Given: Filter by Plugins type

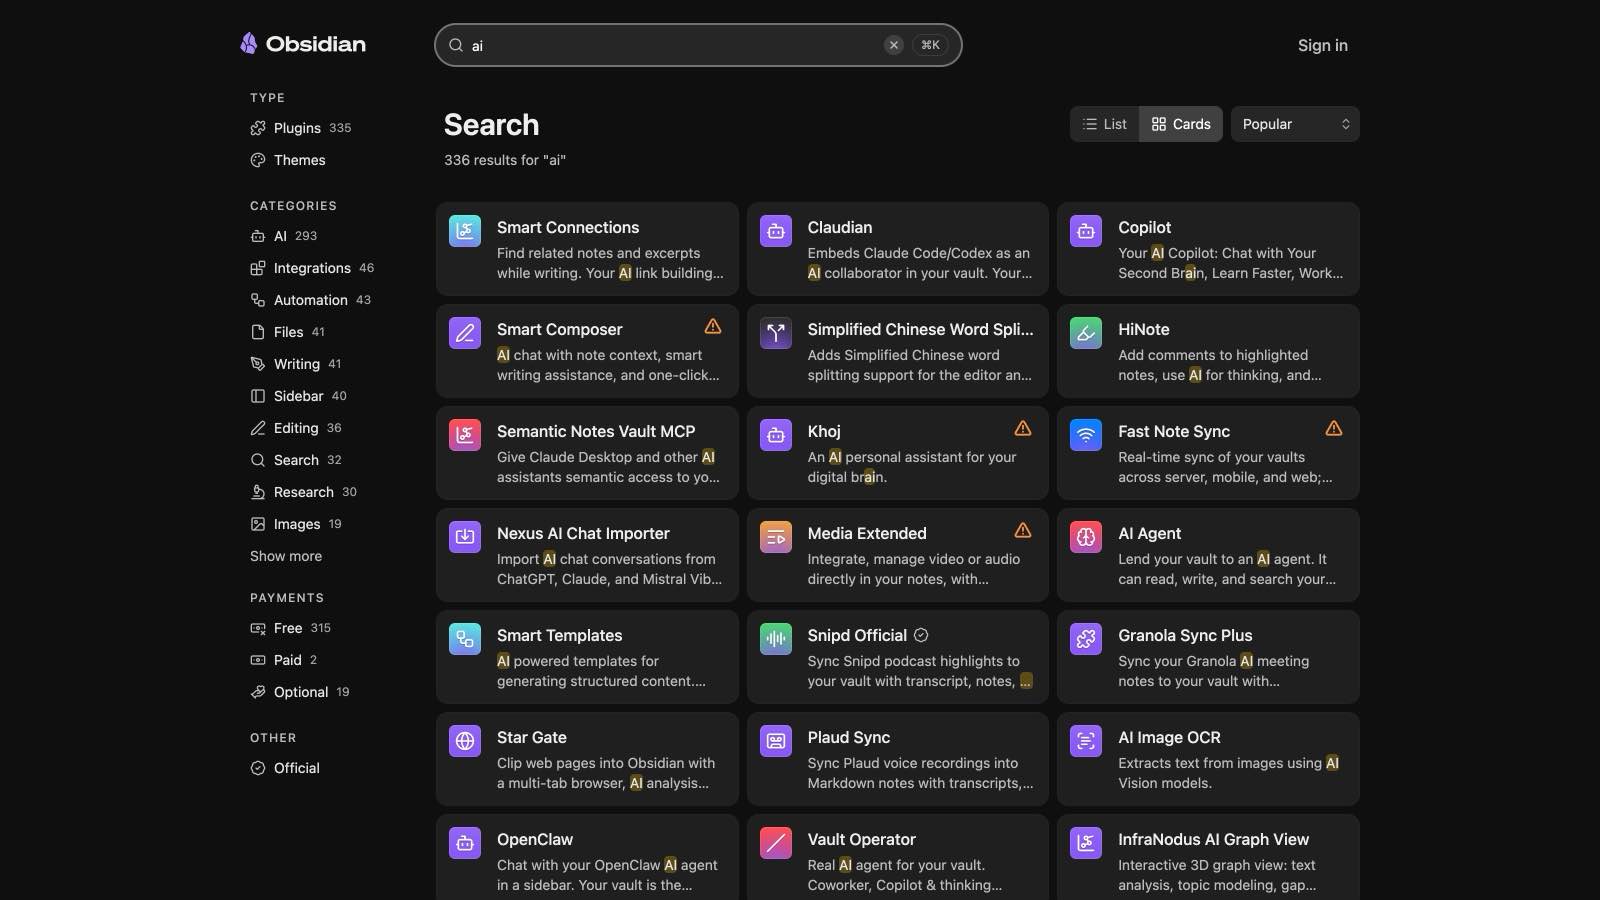Looking at the screenshot, I should (x=300, y=128).
